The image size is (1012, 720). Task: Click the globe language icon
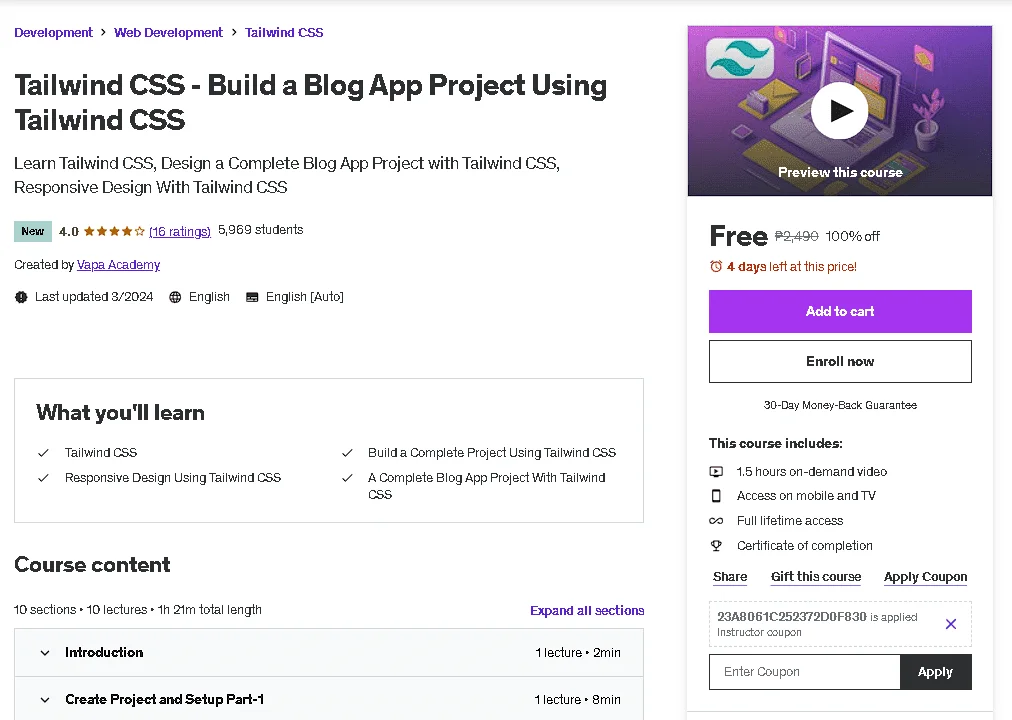(175, 297)
